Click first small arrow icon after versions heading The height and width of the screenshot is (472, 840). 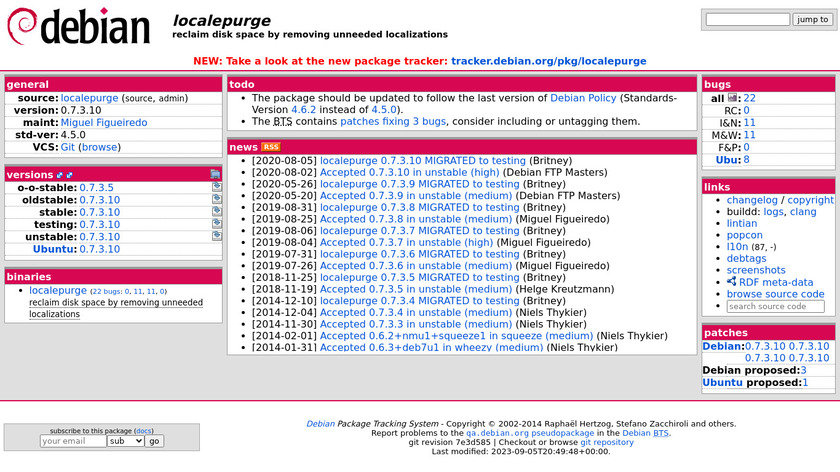pos(59,175)
